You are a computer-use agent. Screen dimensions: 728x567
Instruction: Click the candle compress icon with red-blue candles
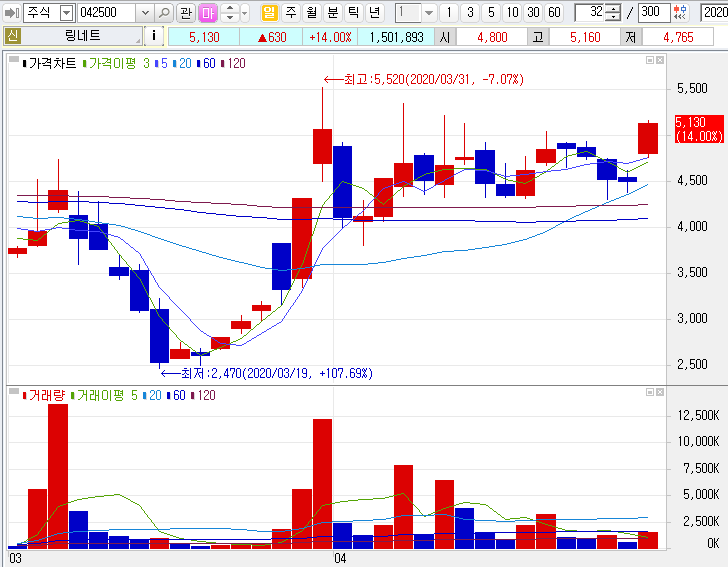click(x=680, y=13)
